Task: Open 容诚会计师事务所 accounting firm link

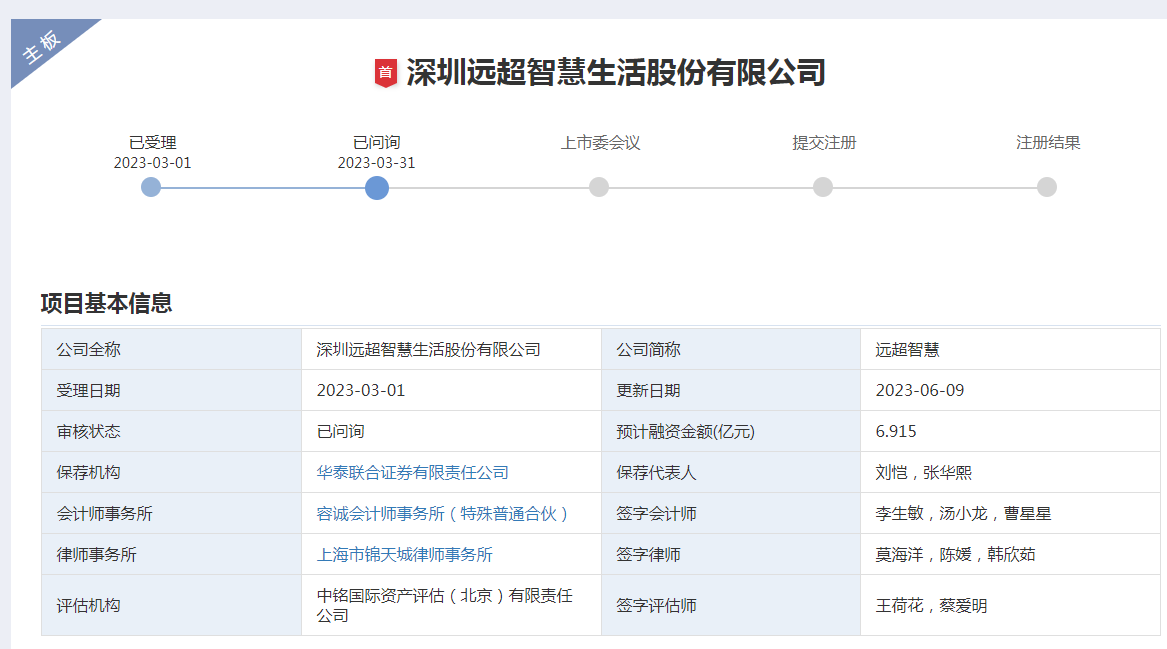Action: (x=442, y=513)
